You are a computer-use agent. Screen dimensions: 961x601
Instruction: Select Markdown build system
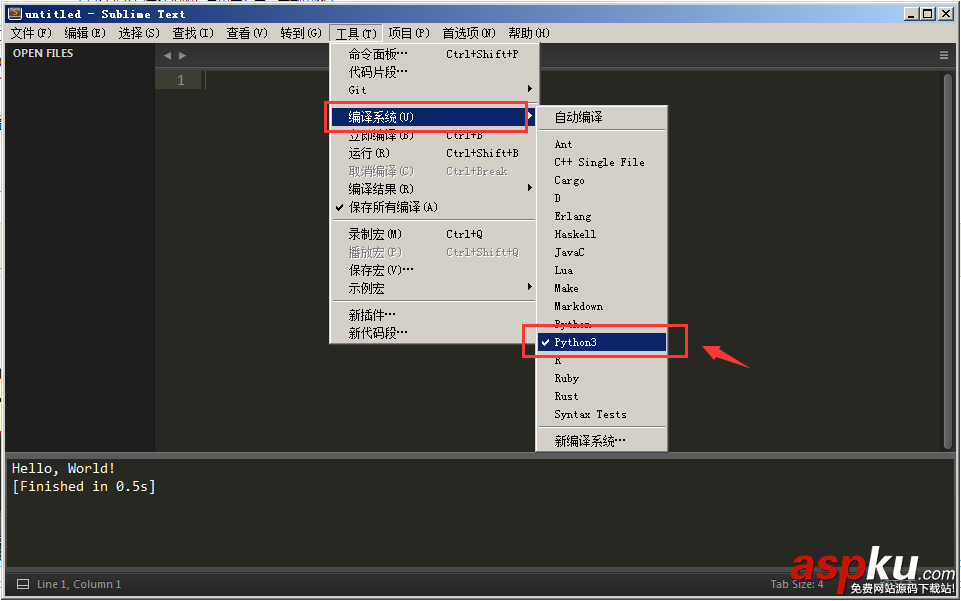click(x=602, y=306)
